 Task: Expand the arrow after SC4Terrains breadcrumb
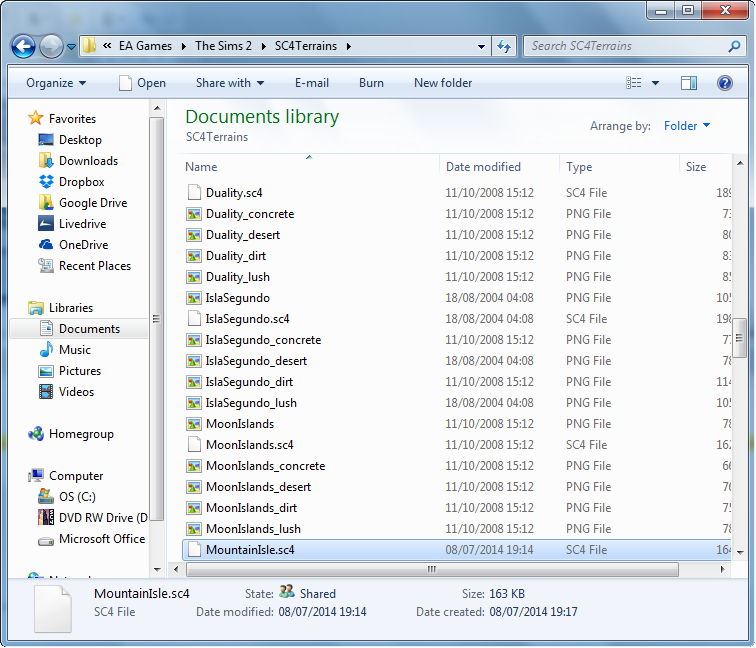pos(349,47)
